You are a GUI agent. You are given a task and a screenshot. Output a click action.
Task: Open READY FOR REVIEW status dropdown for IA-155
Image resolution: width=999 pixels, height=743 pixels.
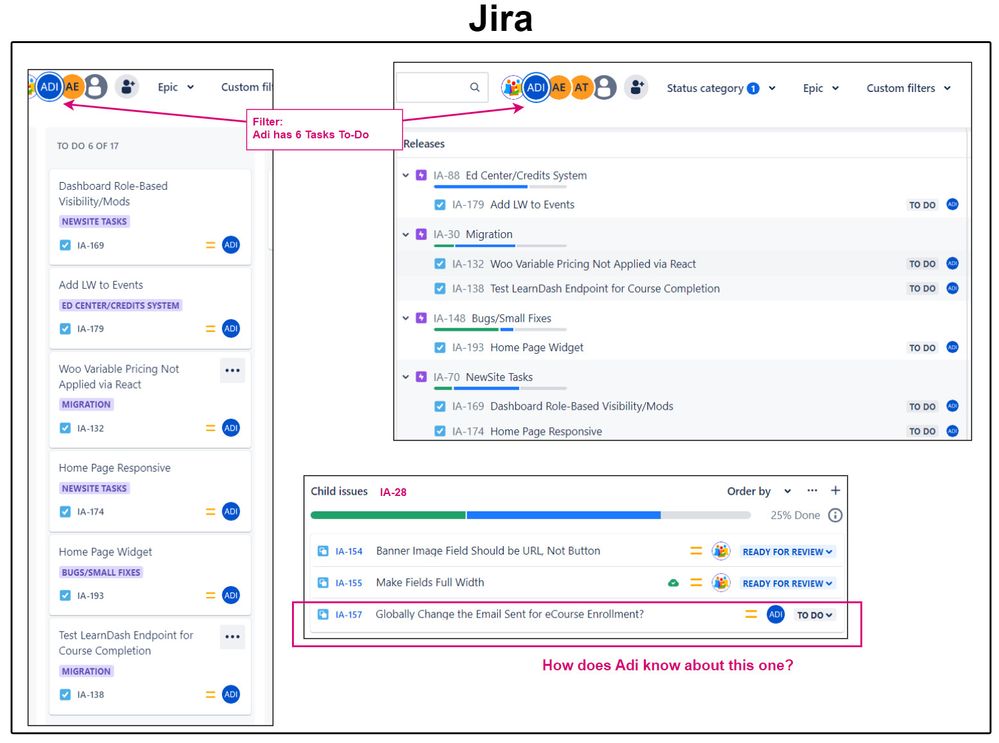[x=787, y=584]
